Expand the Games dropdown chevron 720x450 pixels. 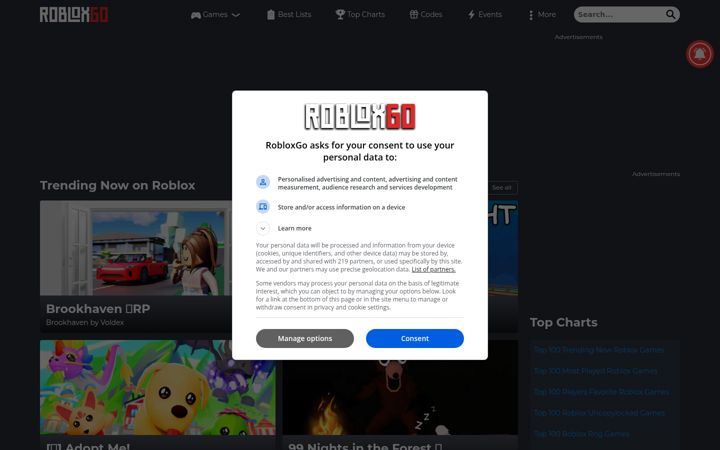click(236, 15)
